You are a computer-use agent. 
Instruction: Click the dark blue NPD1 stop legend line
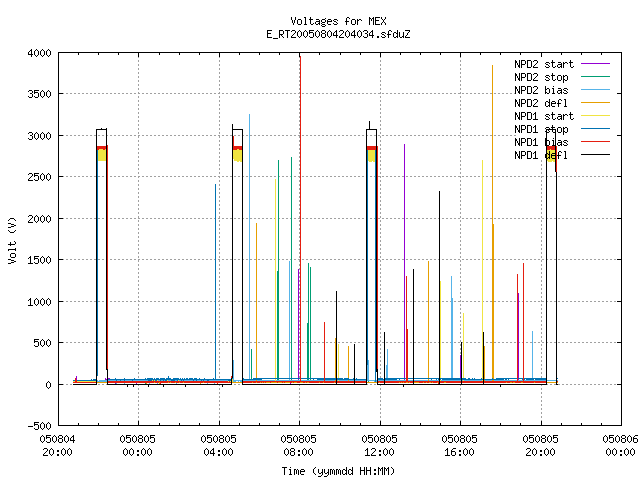click(x=596, y=129)
